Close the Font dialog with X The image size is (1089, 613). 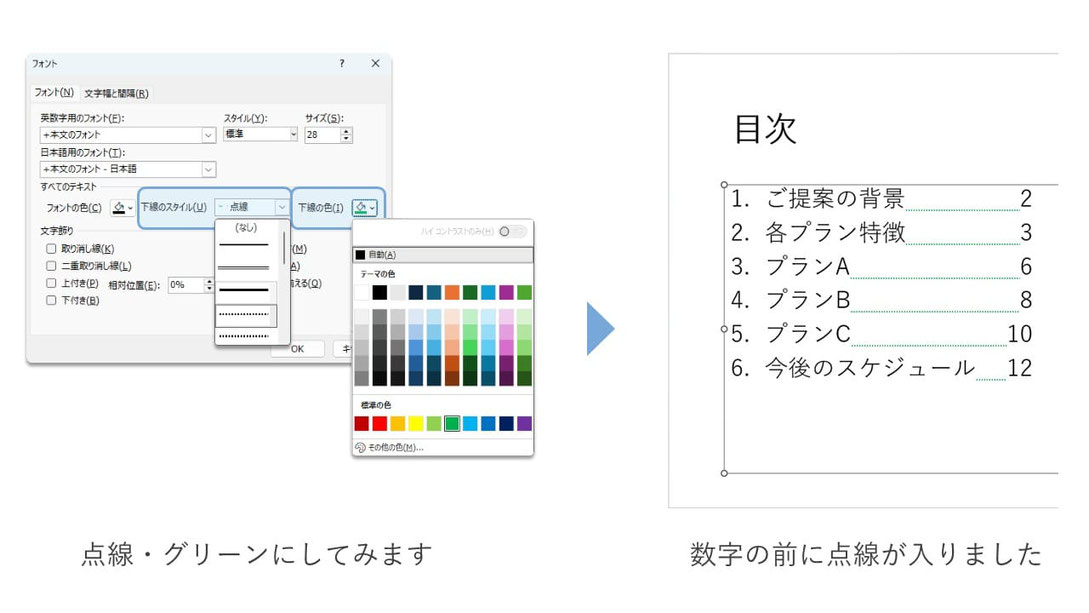pyautogui.click(x=376, y=63)
